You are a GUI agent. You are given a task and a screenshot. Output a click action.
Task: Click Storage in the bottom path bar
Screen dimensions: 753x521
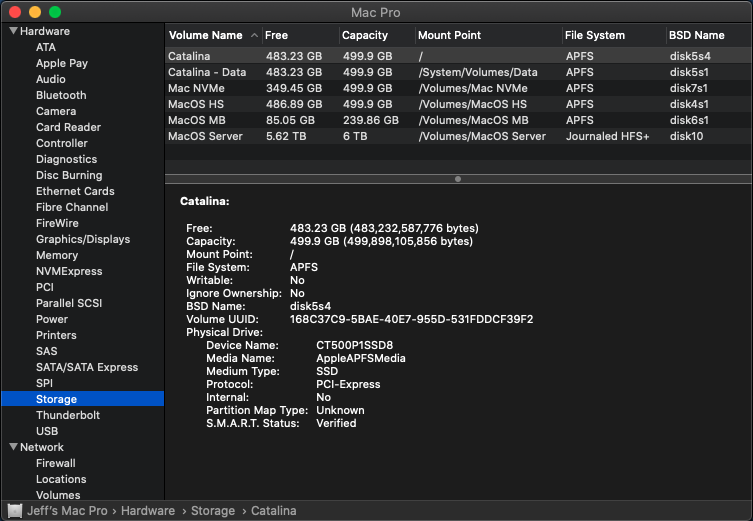213,511
